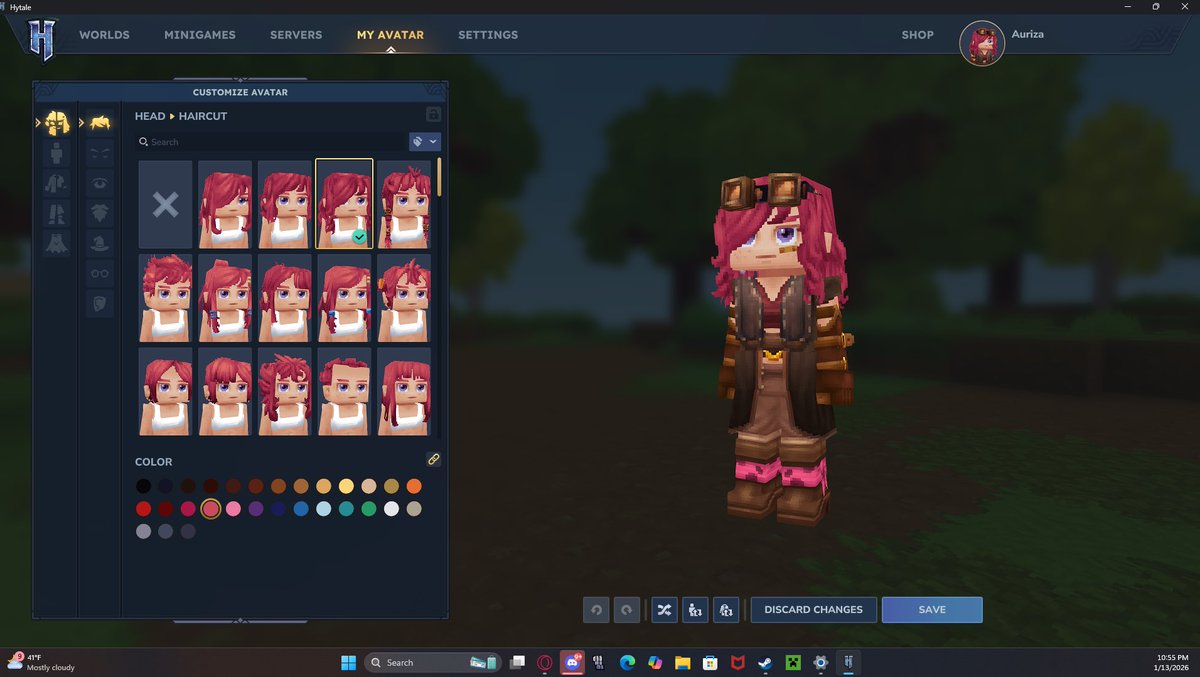This screenshot has width=1200, height=677.
Task: Switch to the My Avatar tab
Action: (x=390, y=35)
